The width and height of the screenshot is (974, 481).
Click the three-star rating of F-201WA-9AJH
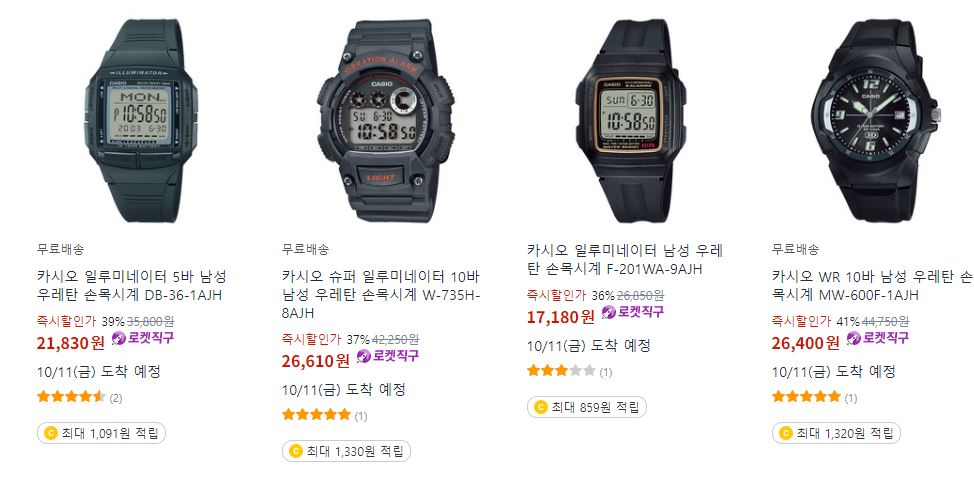[562, 371]
